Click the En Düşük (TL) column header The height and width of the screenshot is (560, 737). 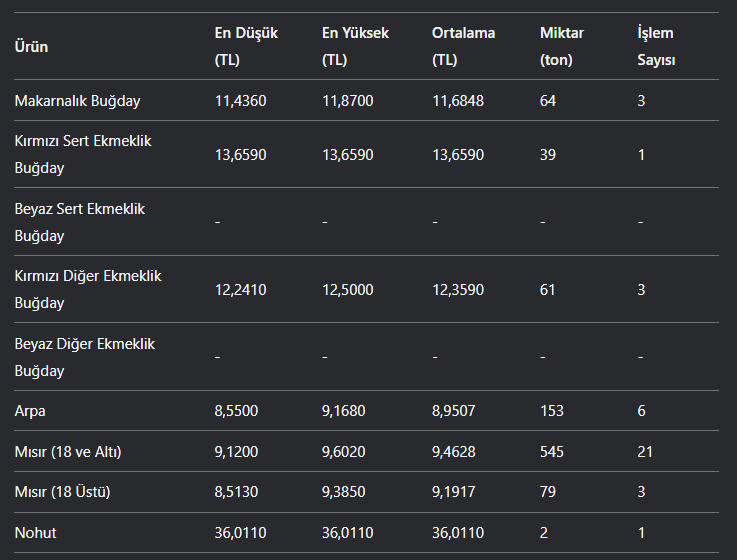point(246,46)
